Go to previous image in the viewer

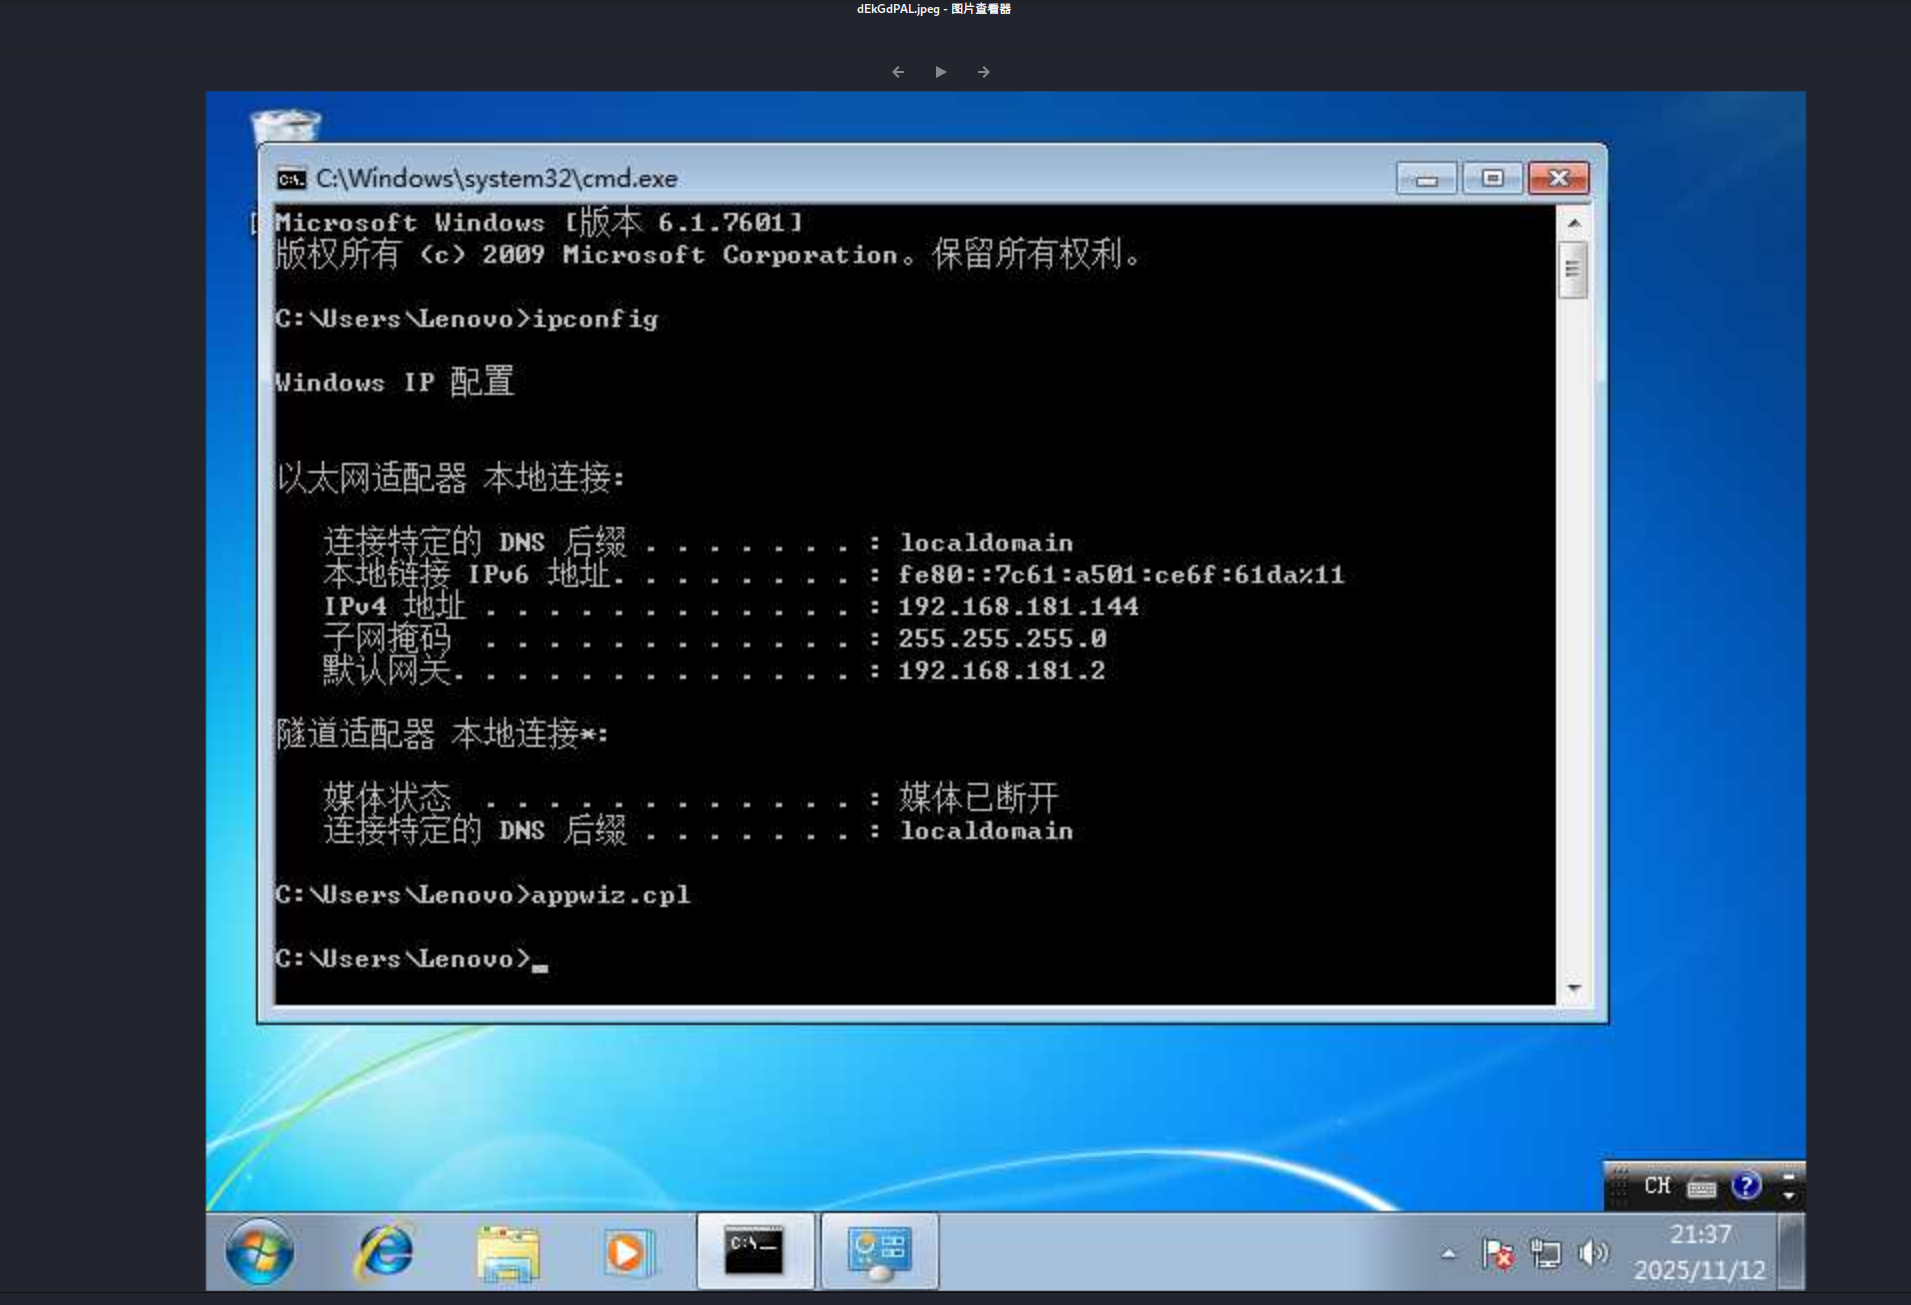click(898, 72)
